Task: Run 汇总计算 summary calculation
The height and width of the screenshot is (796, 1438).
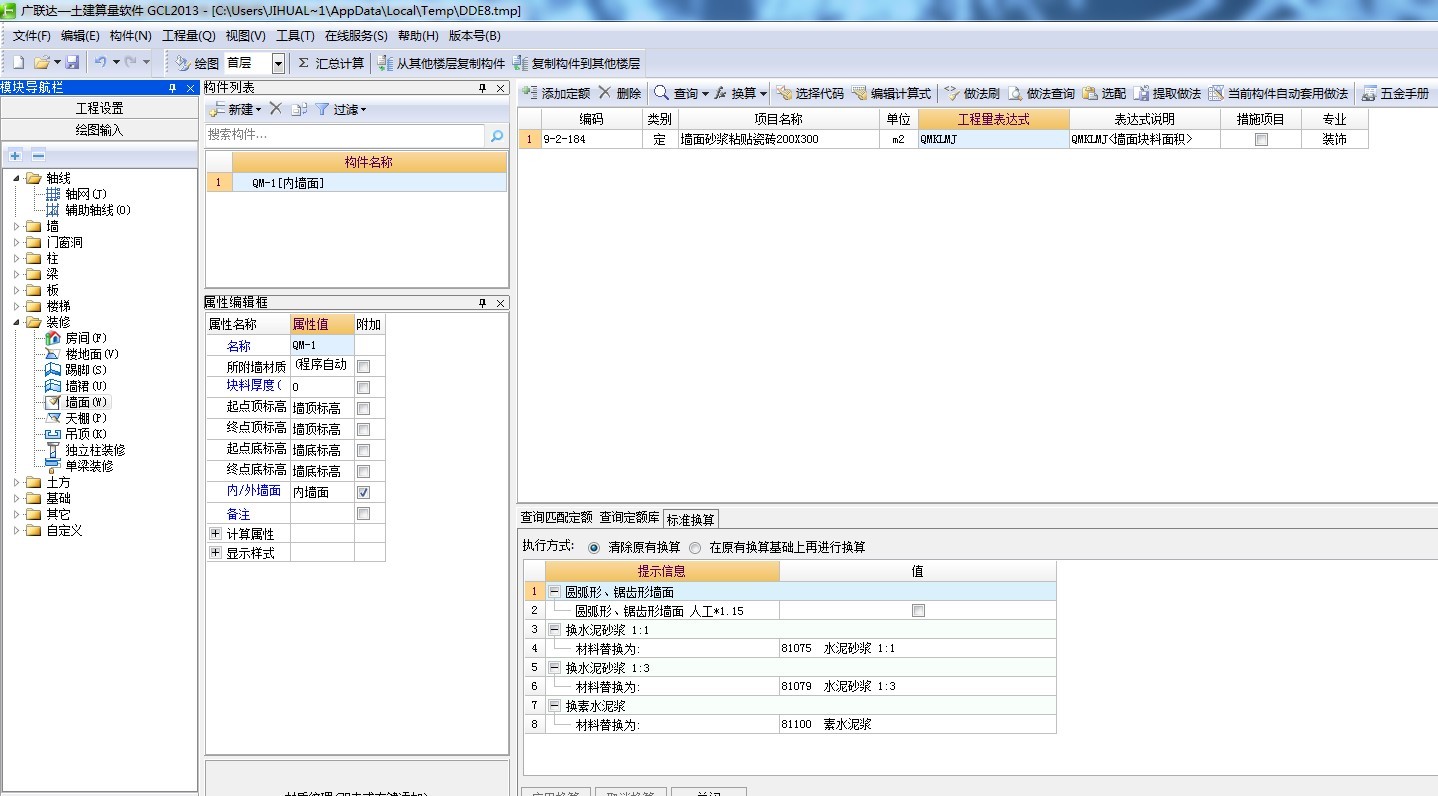Action: (331, 63)
